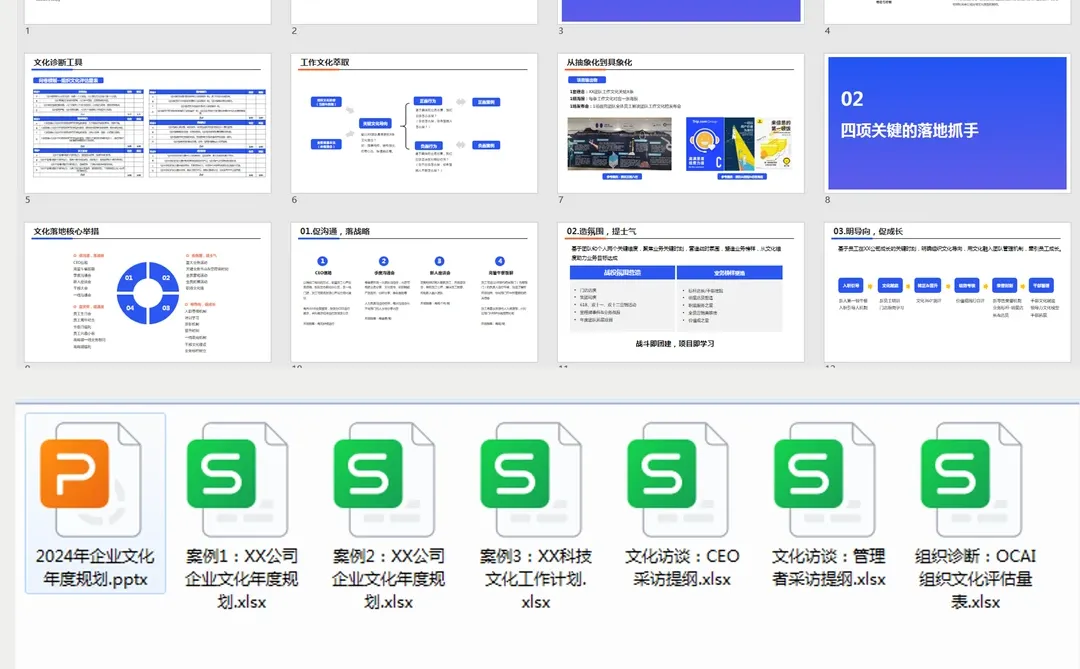
Task: Select the 02.造氛围，提士气 slide thumbnail
Action: (x=680, y=290)
